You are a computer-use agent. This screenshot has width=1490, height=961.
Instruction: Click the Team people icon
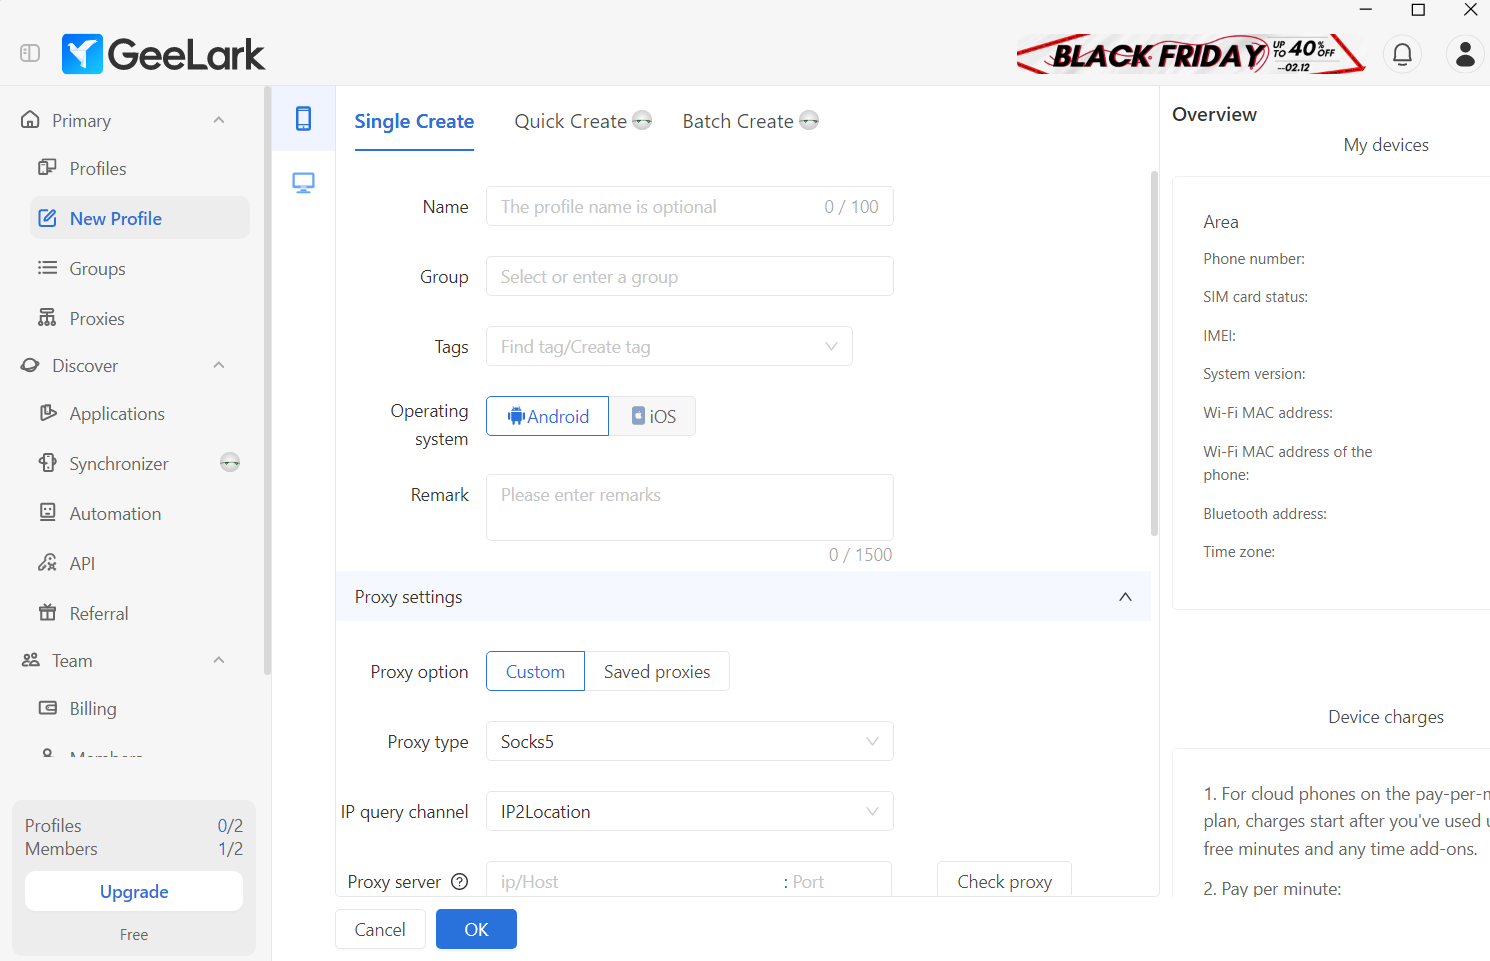[31, 660]
